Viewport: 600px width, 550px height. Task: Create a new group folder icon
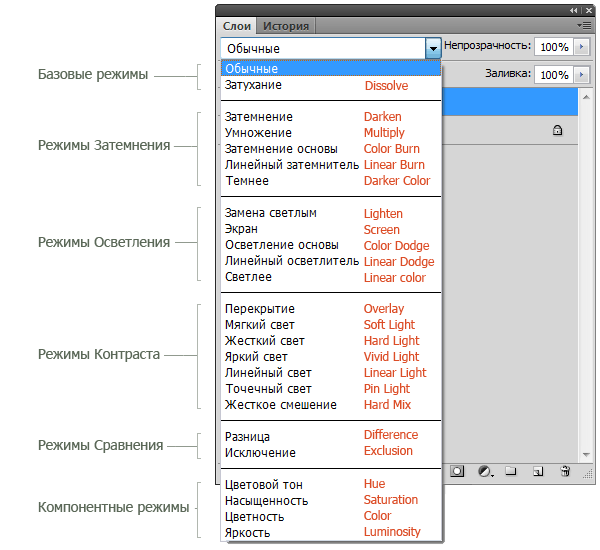510,471
